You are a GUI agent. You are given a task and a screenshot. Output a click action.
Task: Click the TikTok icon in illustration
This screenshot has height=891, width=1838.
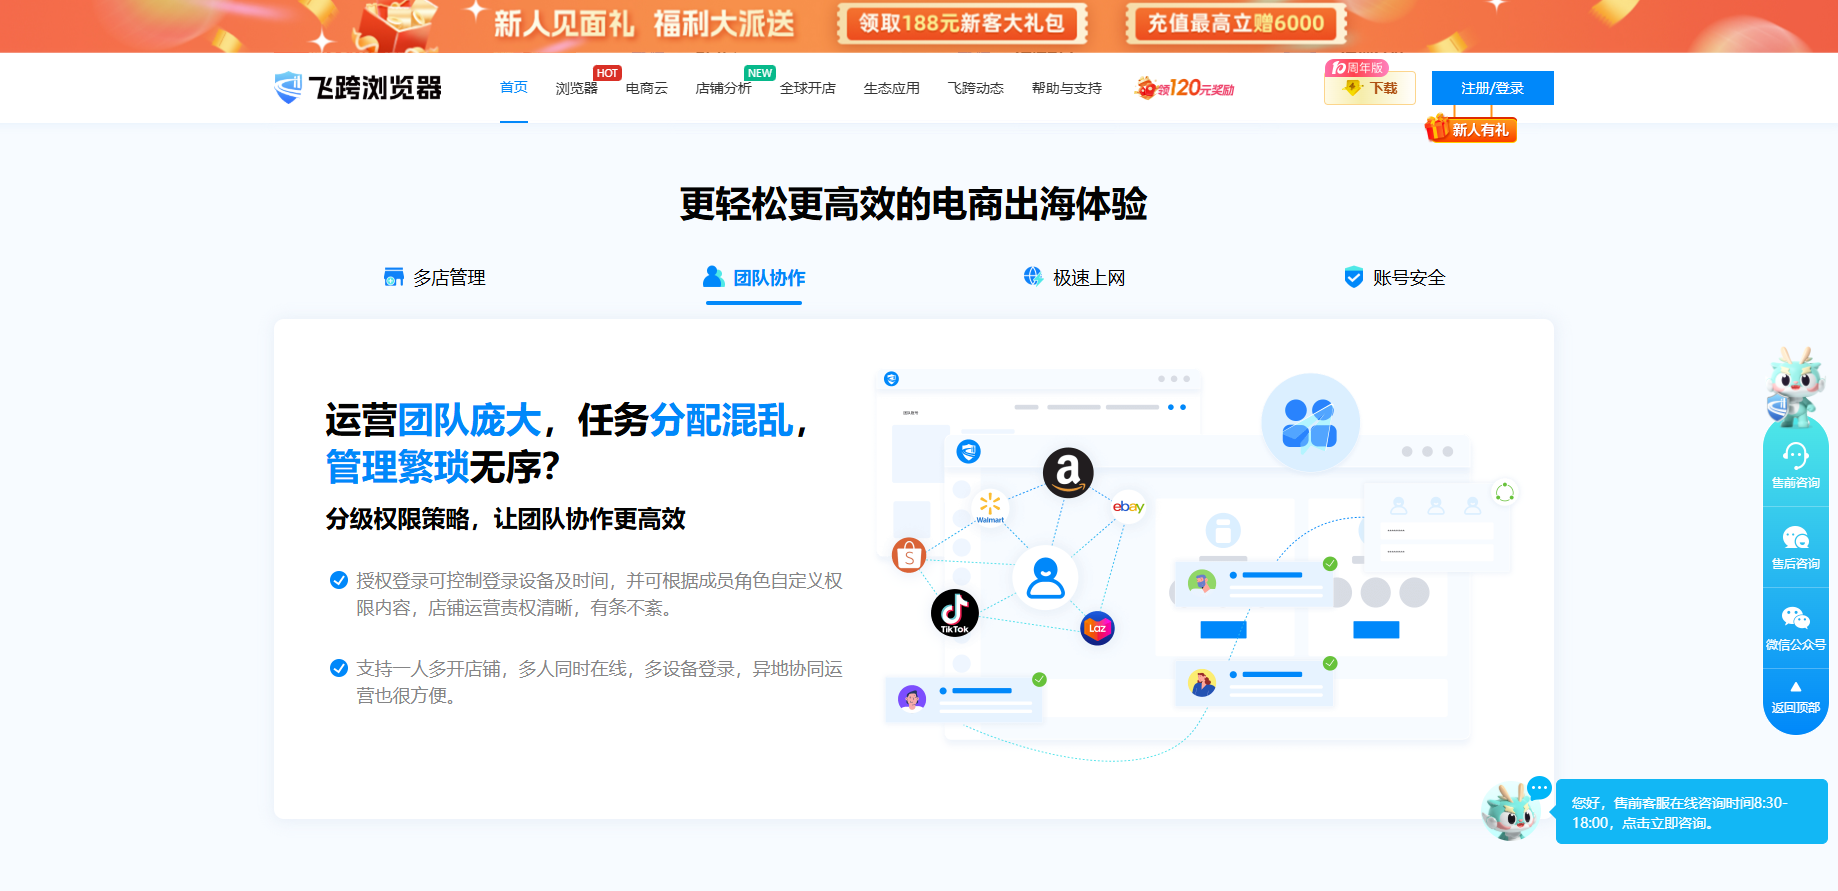[954, 612]
